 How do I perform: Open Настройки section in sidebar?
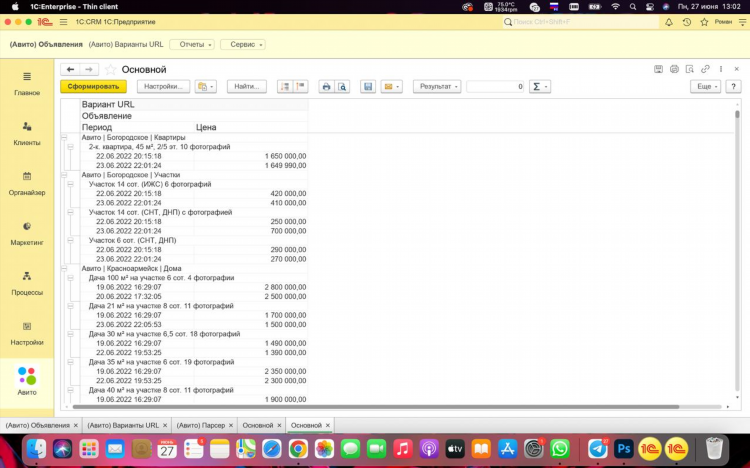pos(27,334)
